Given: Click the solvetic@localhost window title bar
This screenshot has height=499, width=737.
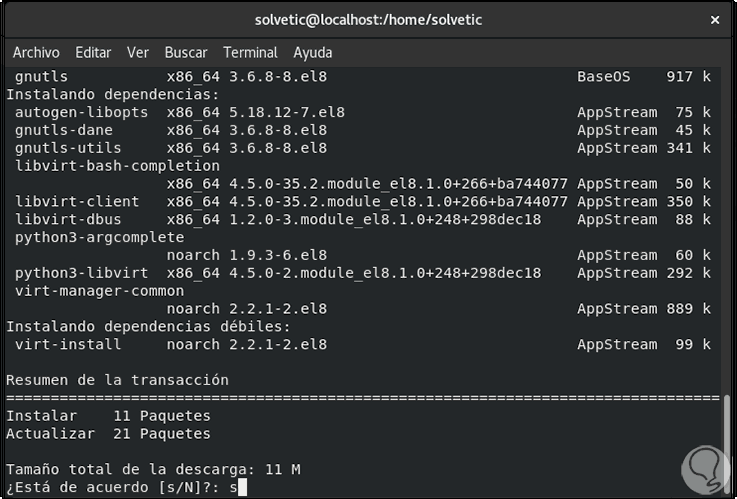Looking at the screenshot, I should click(368, 20).
